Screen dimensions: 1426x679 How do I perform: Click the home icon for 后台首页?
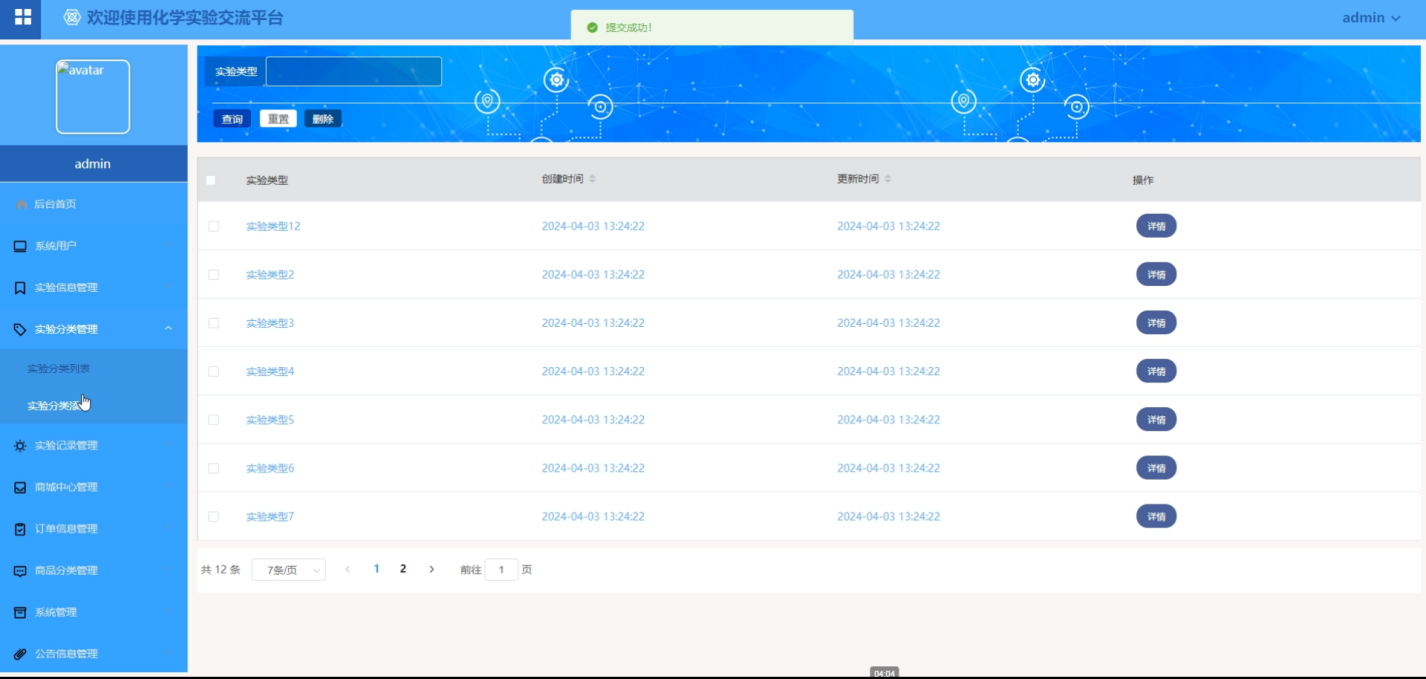[21, 204]
